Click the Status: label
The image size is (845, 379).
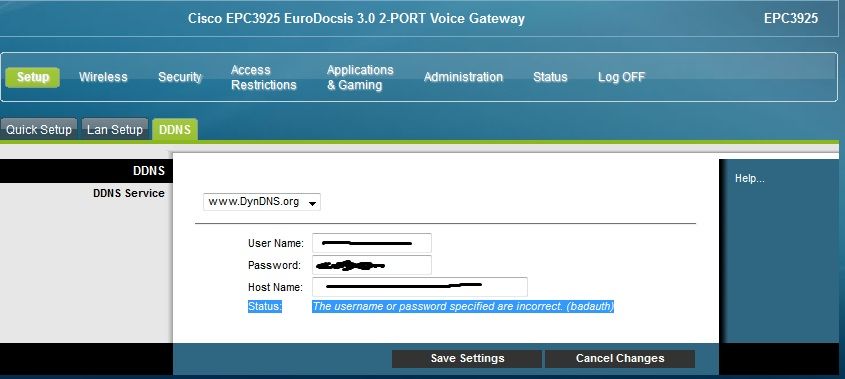coord(265,307)
